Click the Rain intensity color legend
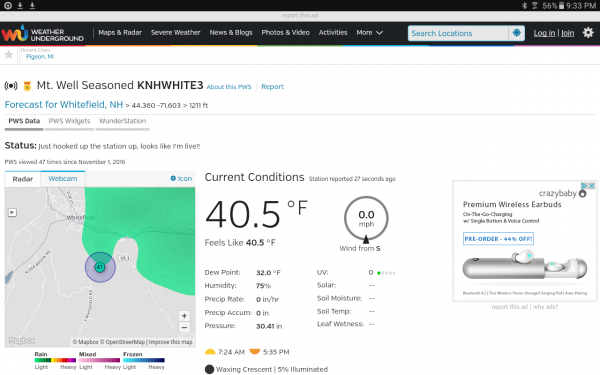 pos(55,360)
